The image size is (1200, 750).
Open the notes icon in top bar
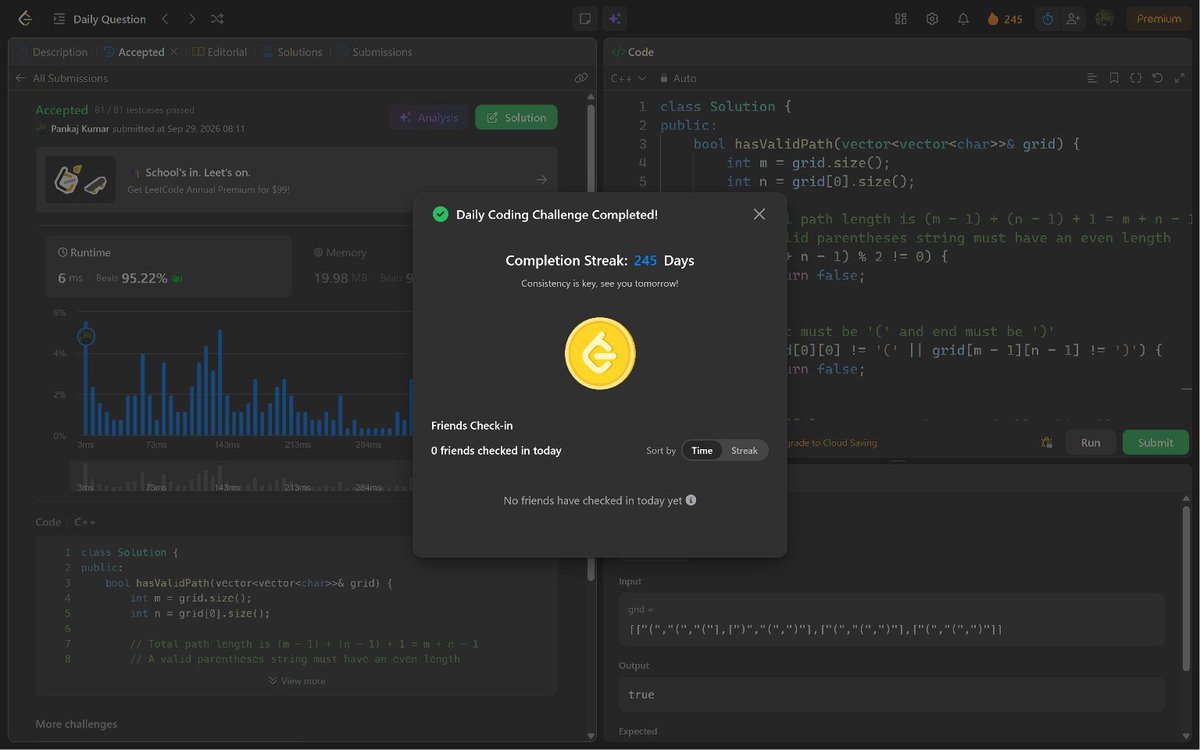tap(585, 19)
